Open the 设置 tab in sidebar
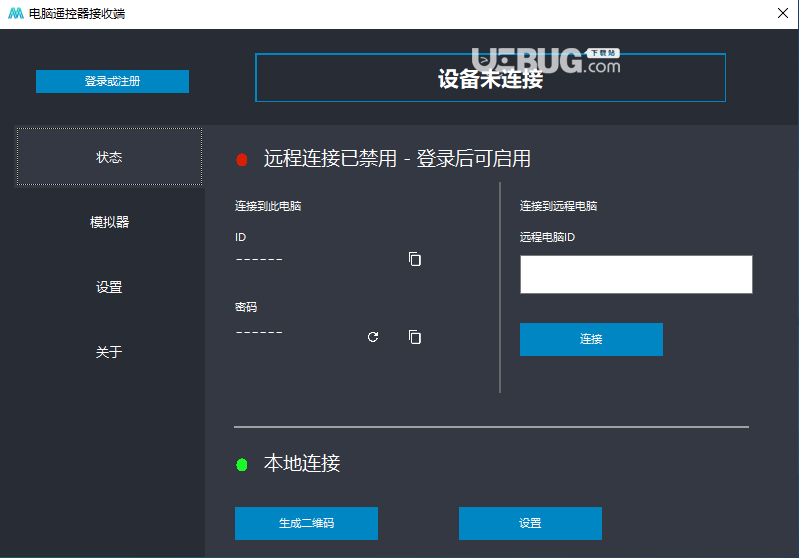 (x=109, y=287)
